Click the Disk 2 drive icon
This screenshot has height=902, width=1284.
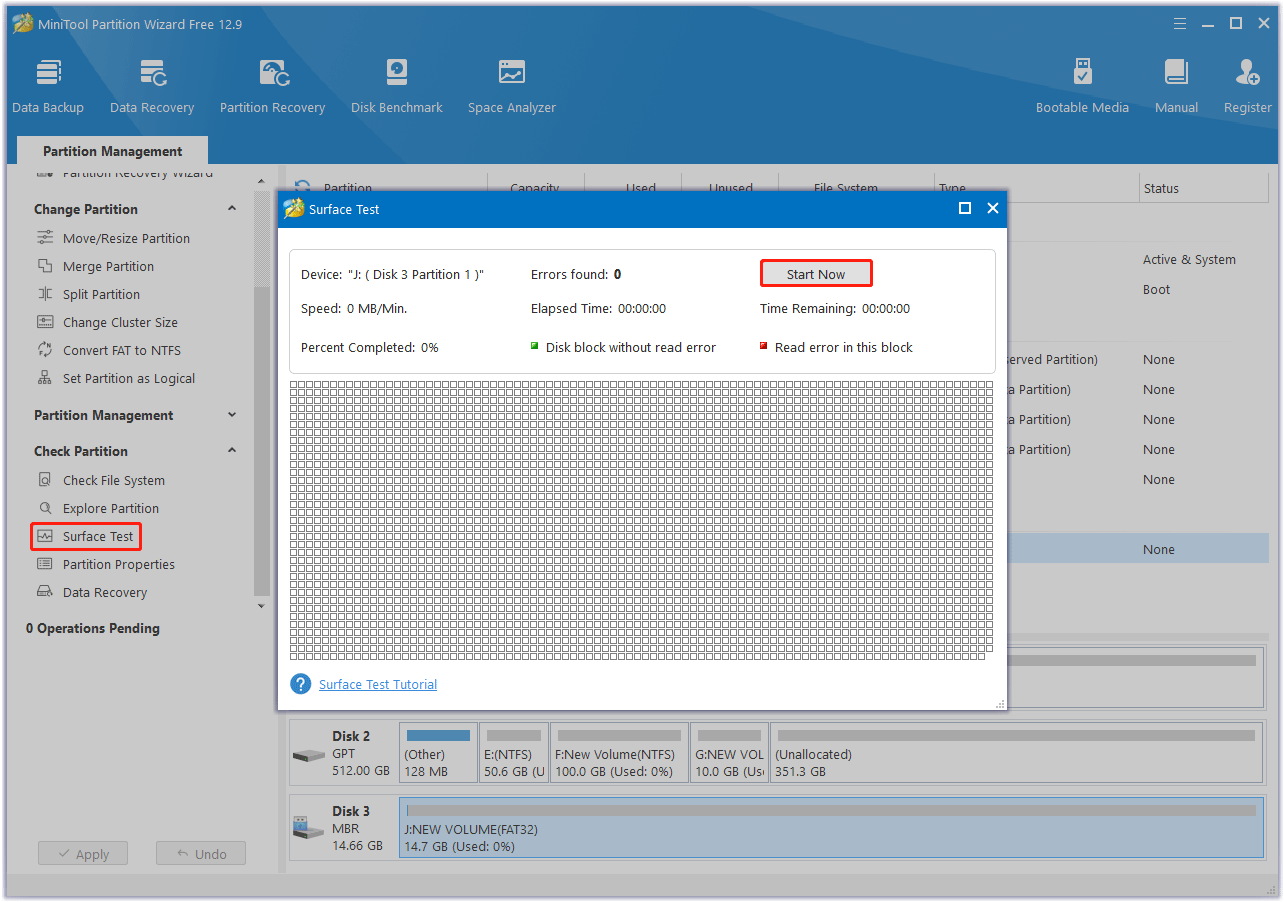click(x=309, y=754)
